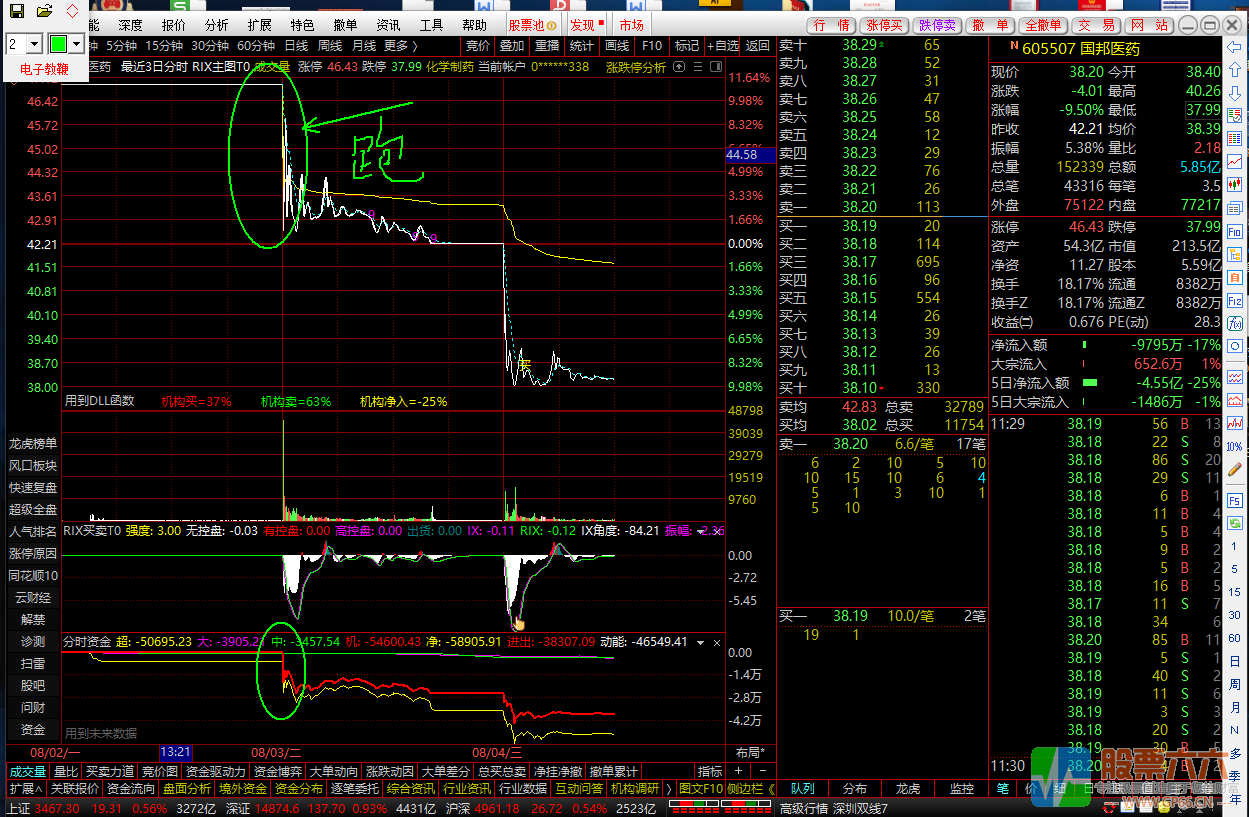The image size is (1249, 817).
Task: Switch to the 日线 daily chart tab
Action: (296, 45)
